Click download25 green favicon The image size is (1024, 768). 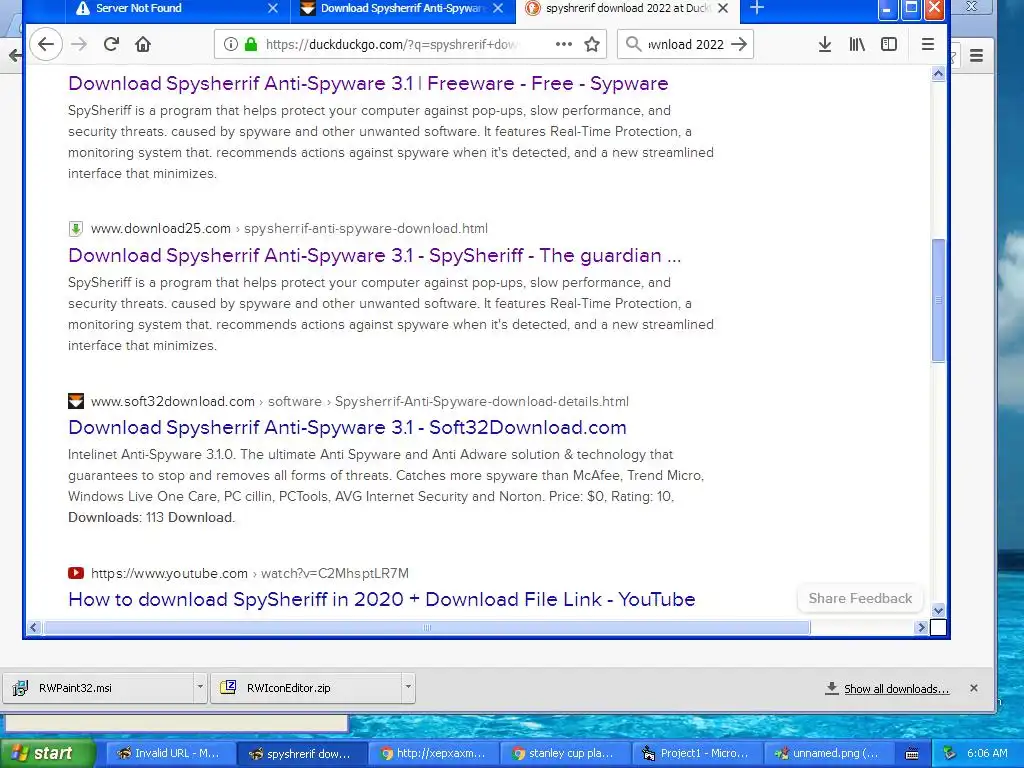(76, 229)
